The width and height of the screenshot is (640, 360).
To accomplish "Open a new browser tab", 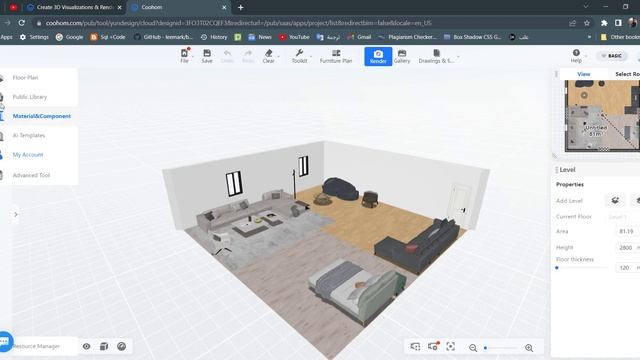I will 240,7.
